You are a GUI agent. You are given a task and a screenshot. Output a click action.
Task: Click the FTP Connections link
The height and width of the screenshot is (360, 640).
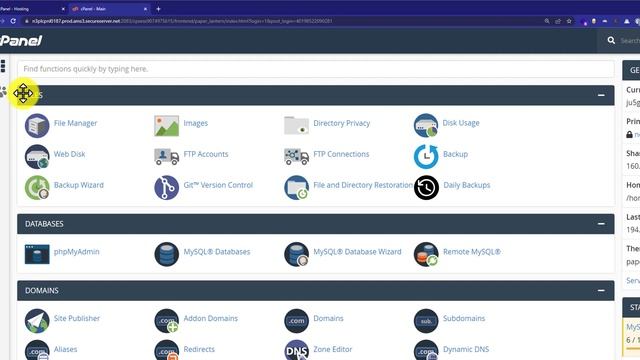click(x=341, y=154)
